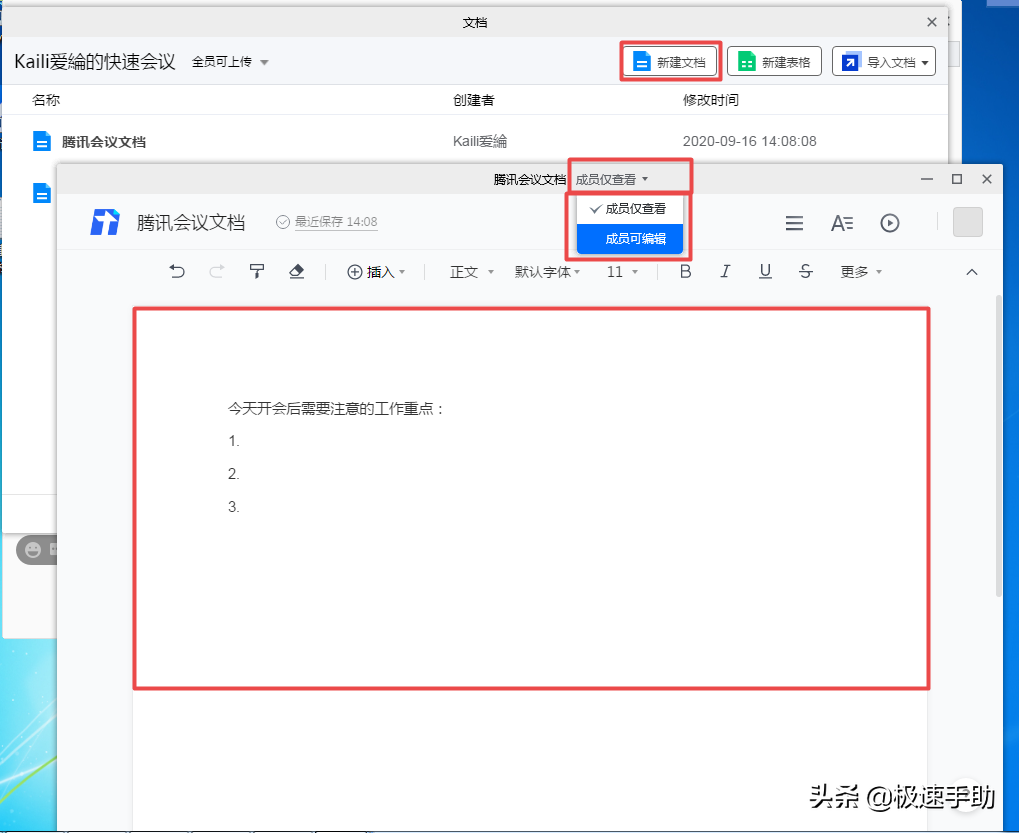Click the text format (A) icon in header

842,223
